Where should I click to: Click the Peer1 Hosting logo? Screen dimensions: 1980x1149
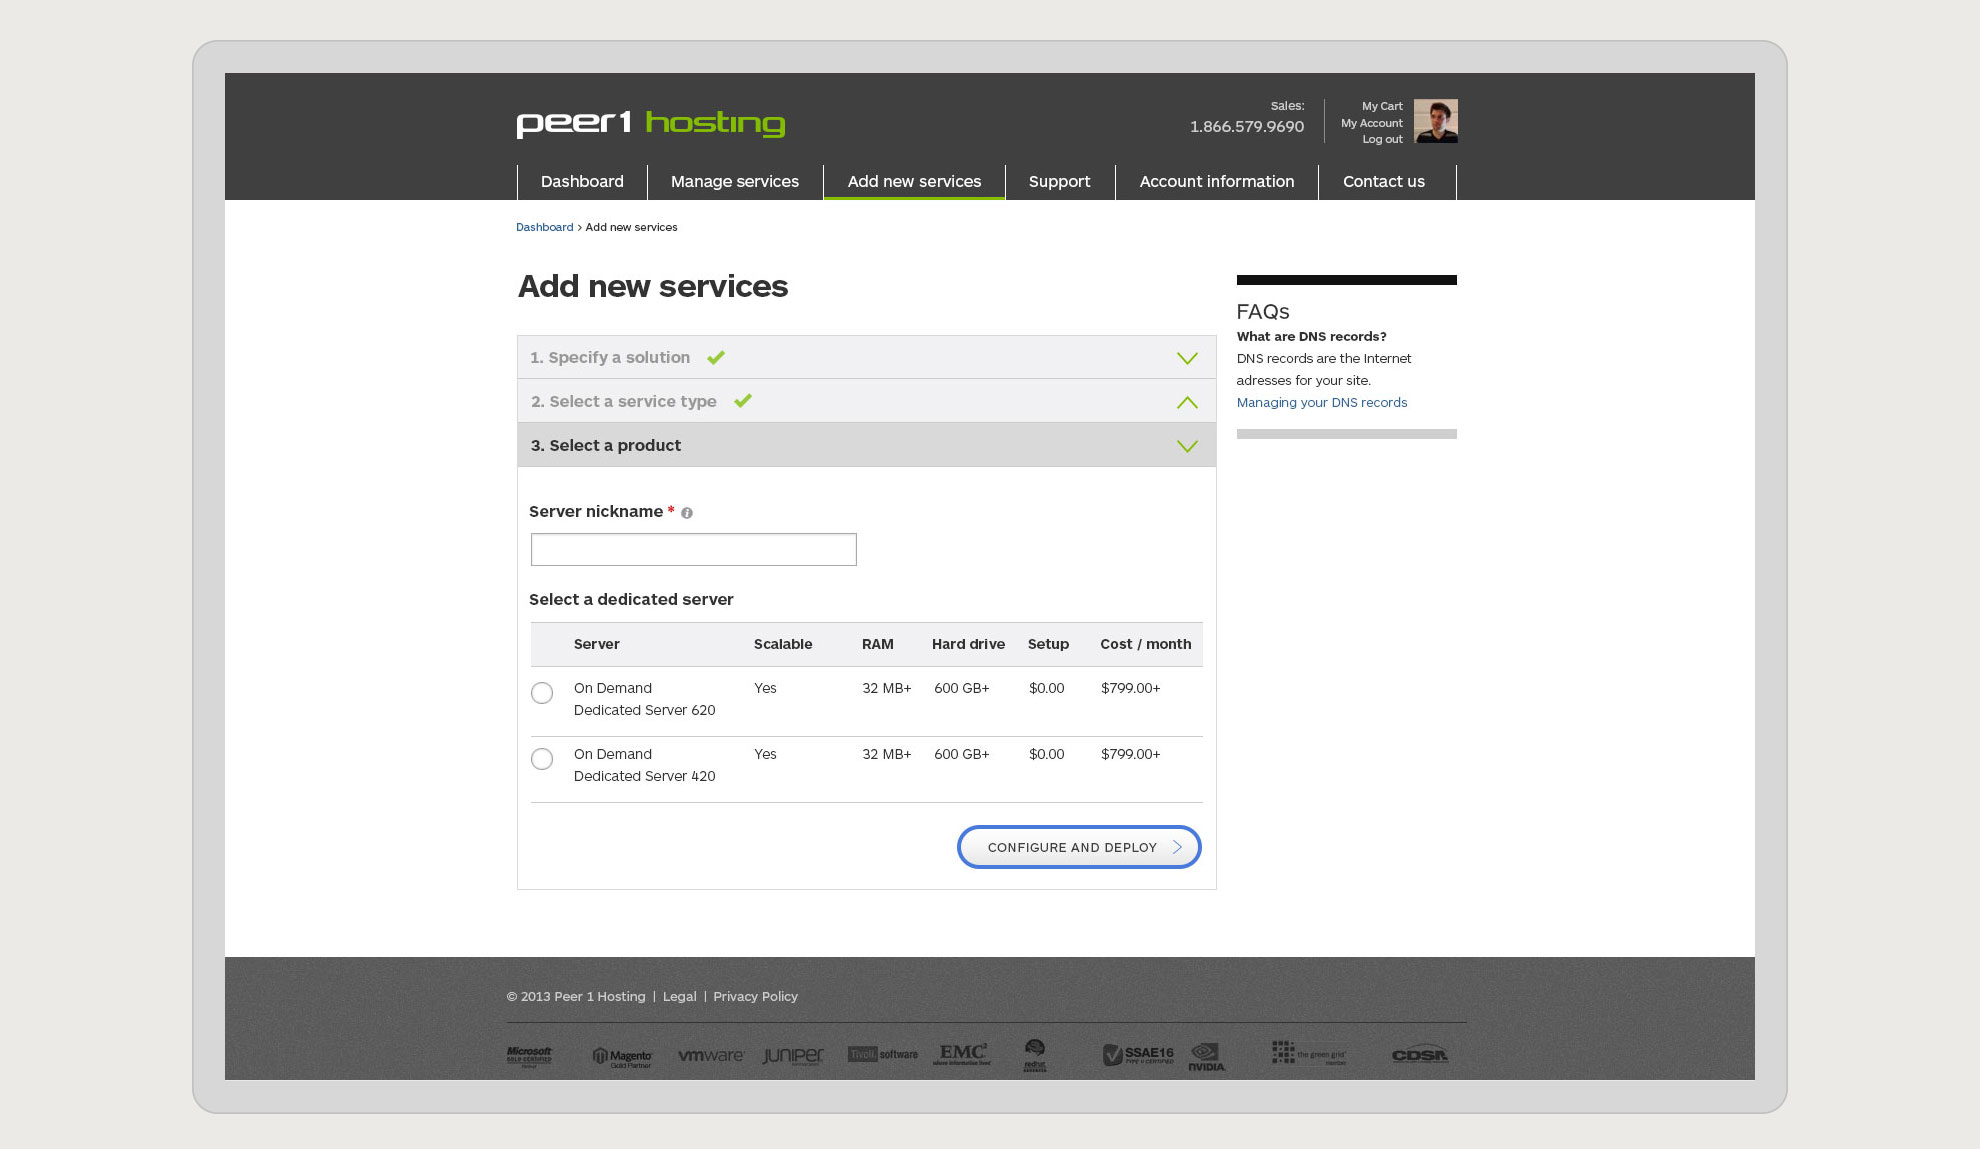[x=651, y=123]
